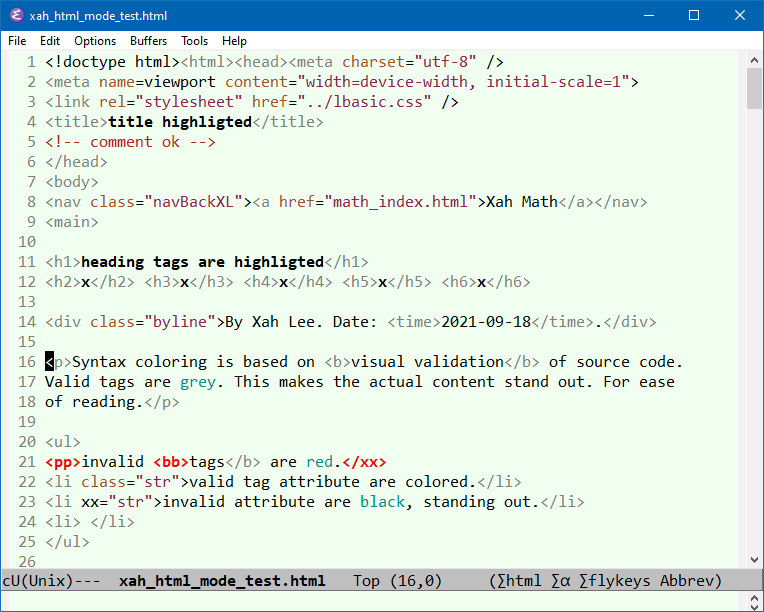
Task: Click the '<main>' tag on line 9
Action: pos(72,222)
